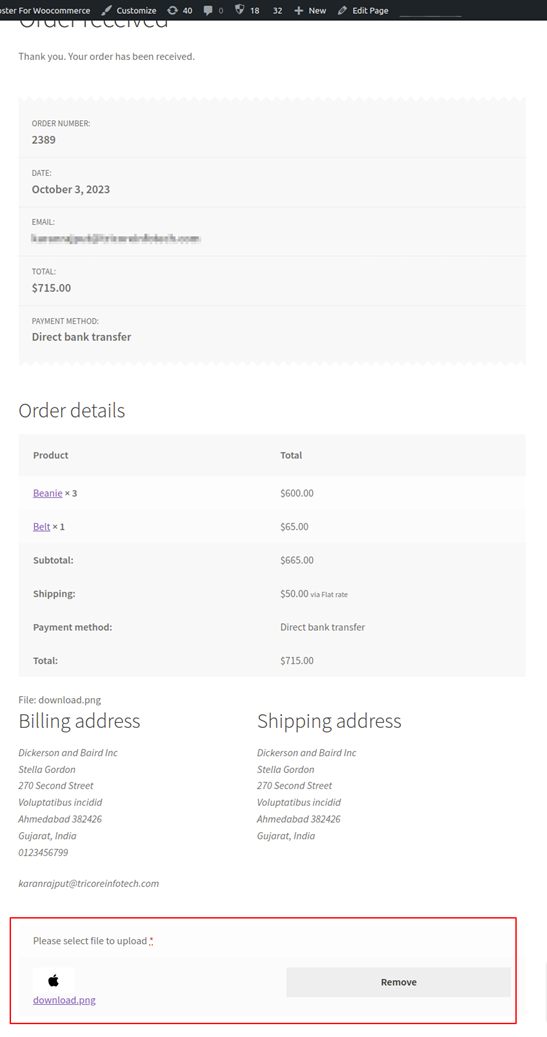Screen dimensions: 547x1037
Task: Open the updates icon showing 40
Action: [173, 11]
